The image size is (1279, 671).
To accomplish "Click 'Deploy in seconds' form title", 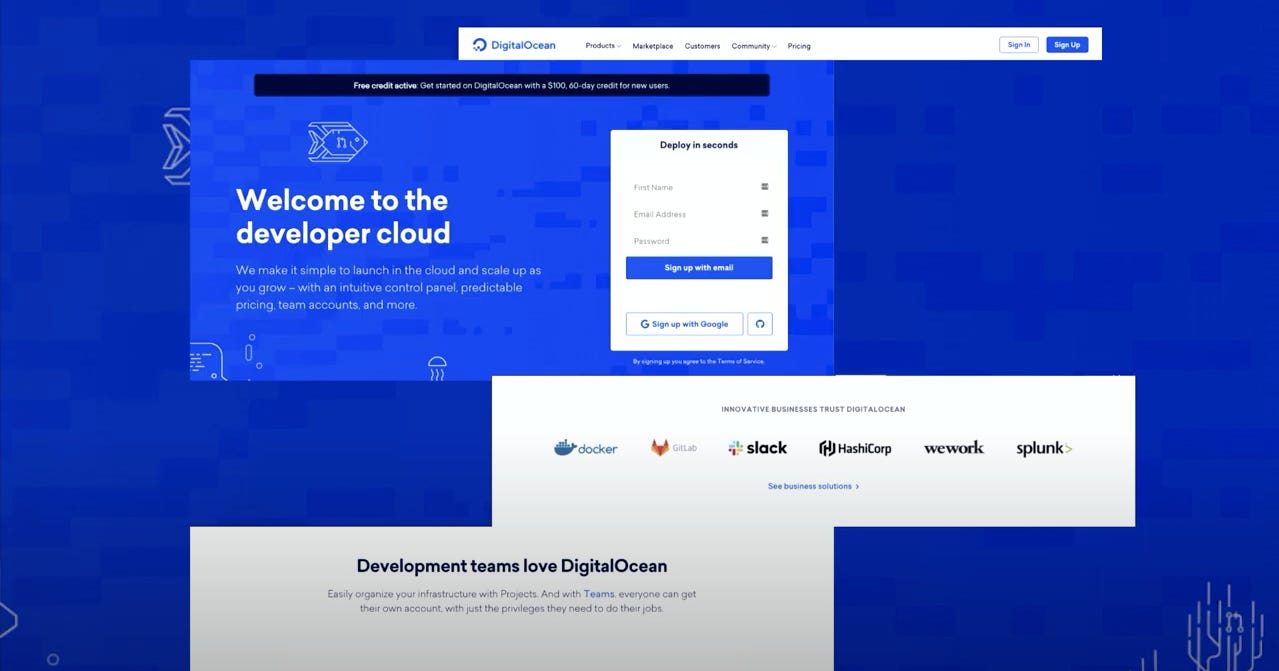I will 699,145.
